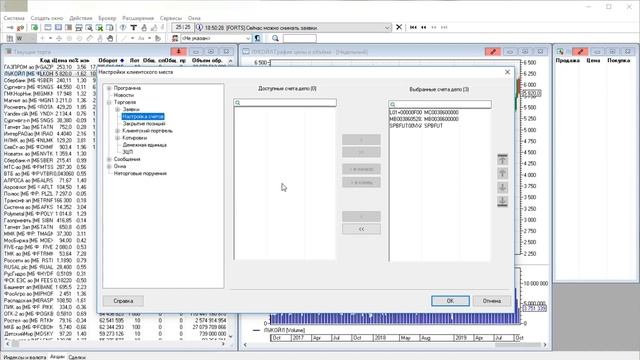Click search field under Выбранные счета депо
The image size is (640, 360).
(440, 104)
